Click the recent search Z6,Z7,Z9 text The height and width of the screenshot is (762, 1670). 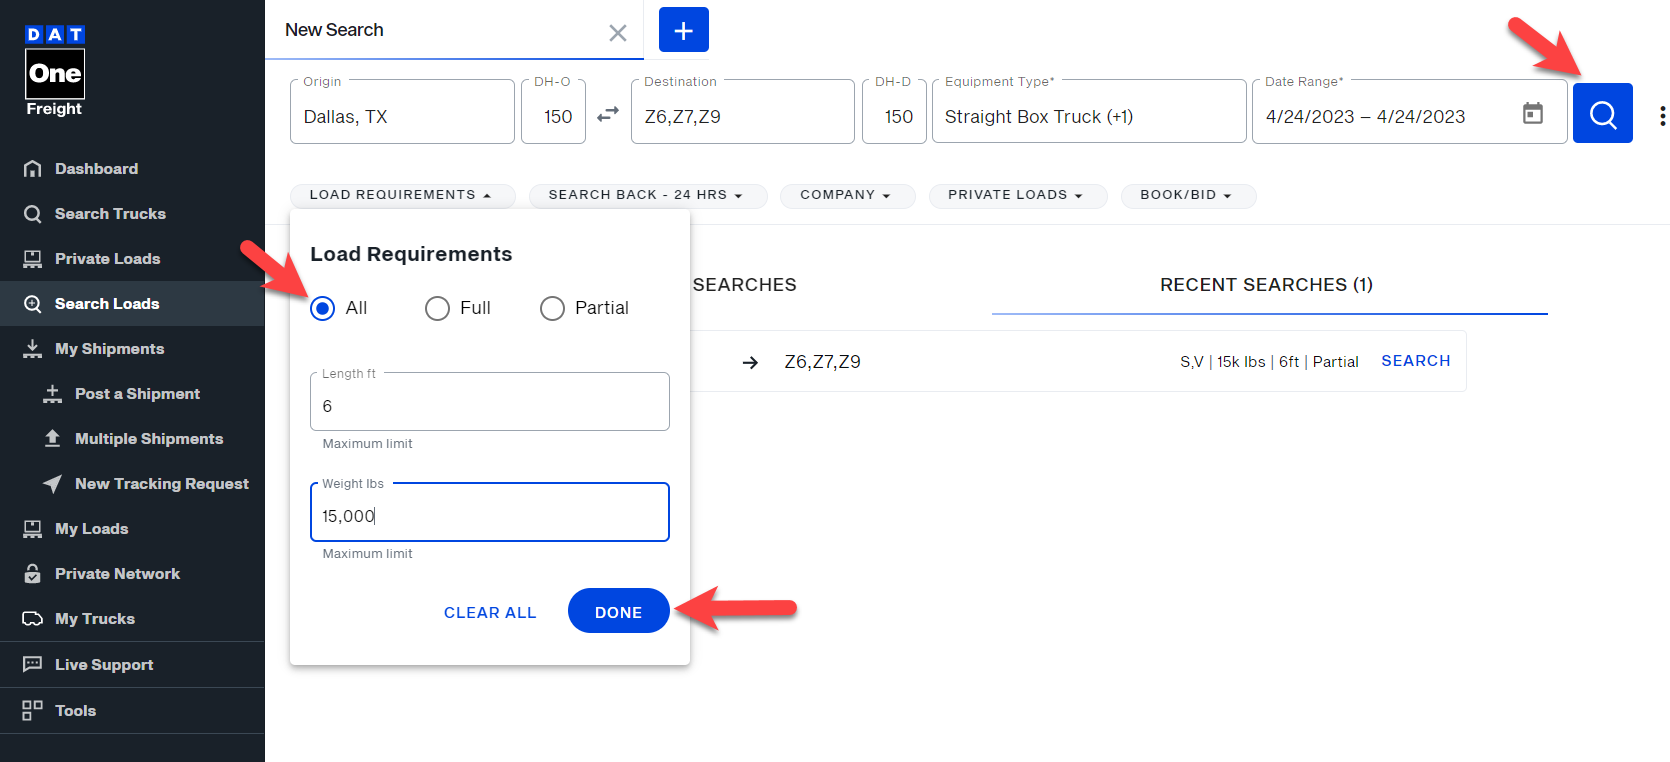click(822, 362)
